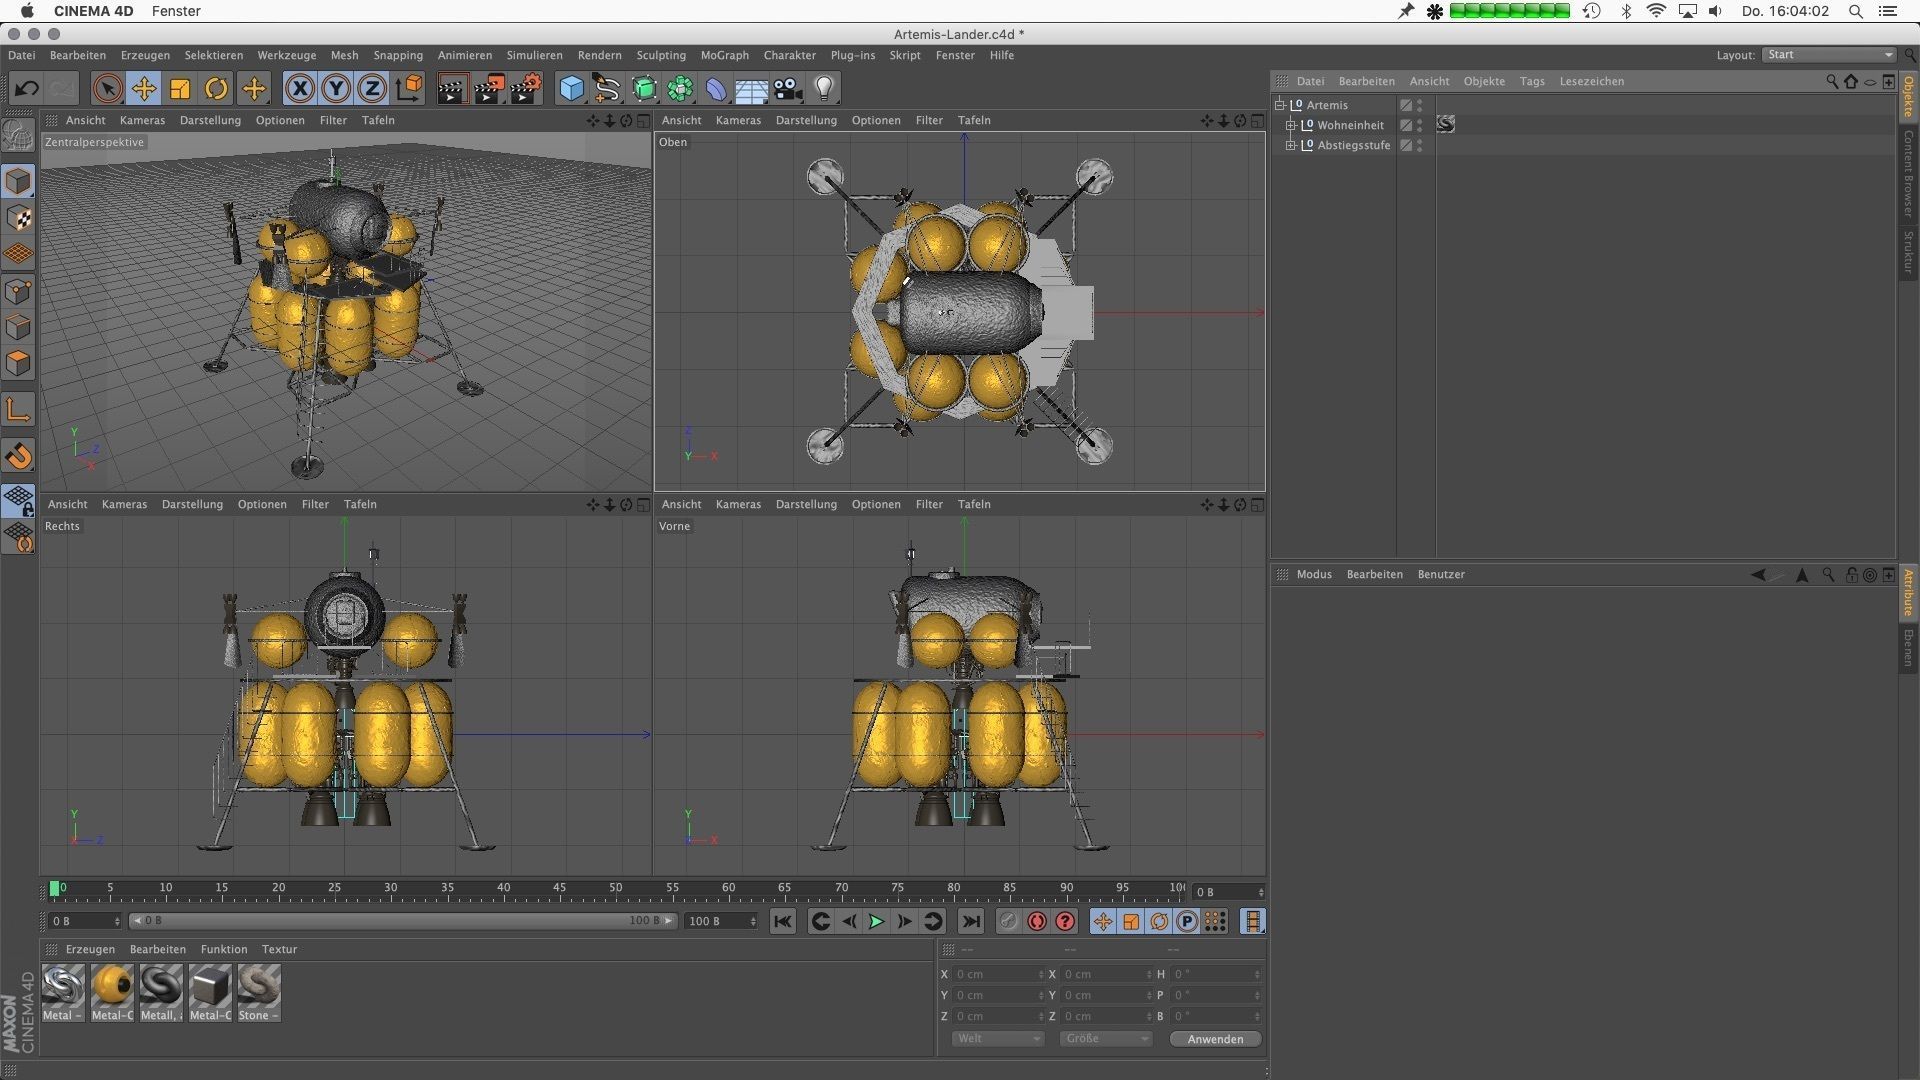Add a cube primitive object
Viewport: 1920px width, 1080px height.
pos(571,89)
